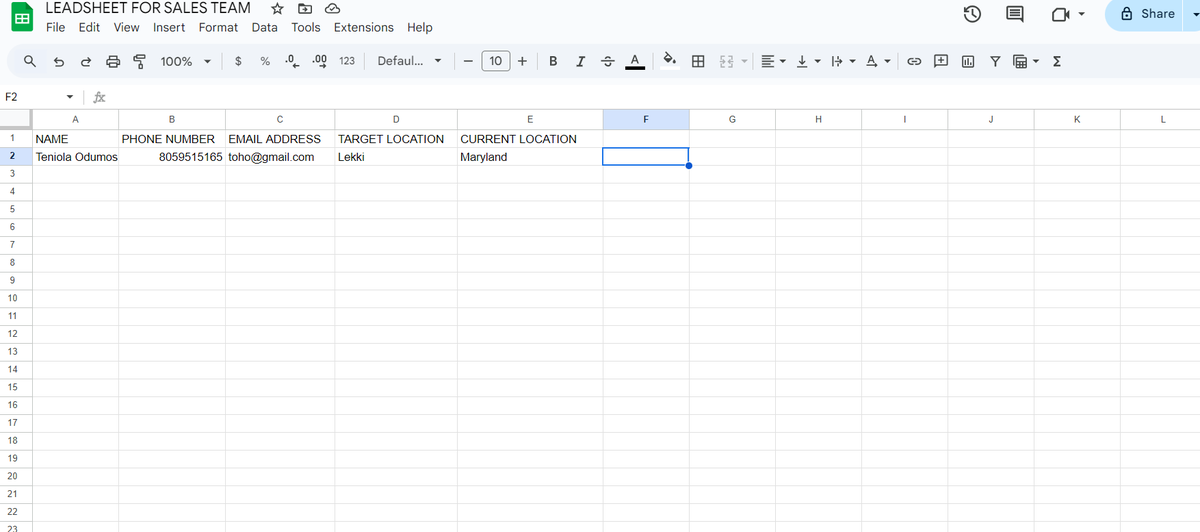The height and width of the screenshot is (532, 1200).
Task: Open the search the menus magnifier
Action: (31, 61)
